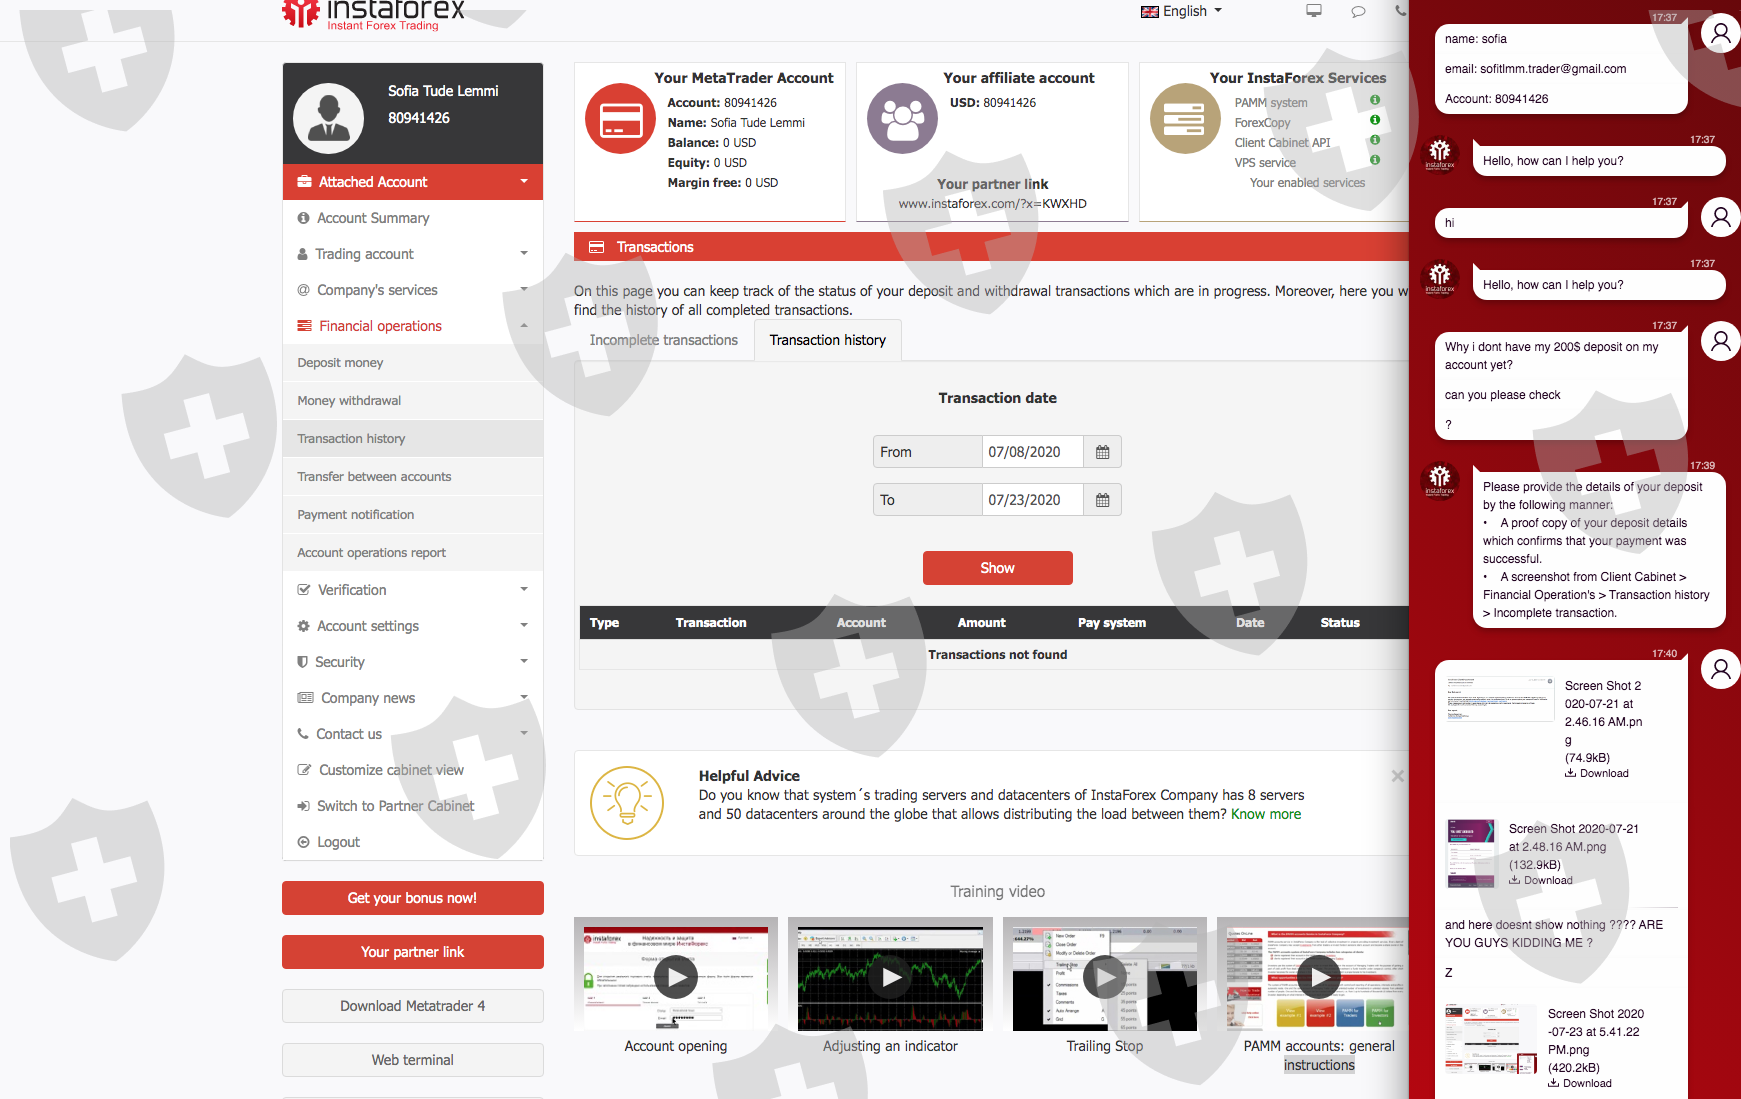Expand the Company's services submenu arrow

524,289
